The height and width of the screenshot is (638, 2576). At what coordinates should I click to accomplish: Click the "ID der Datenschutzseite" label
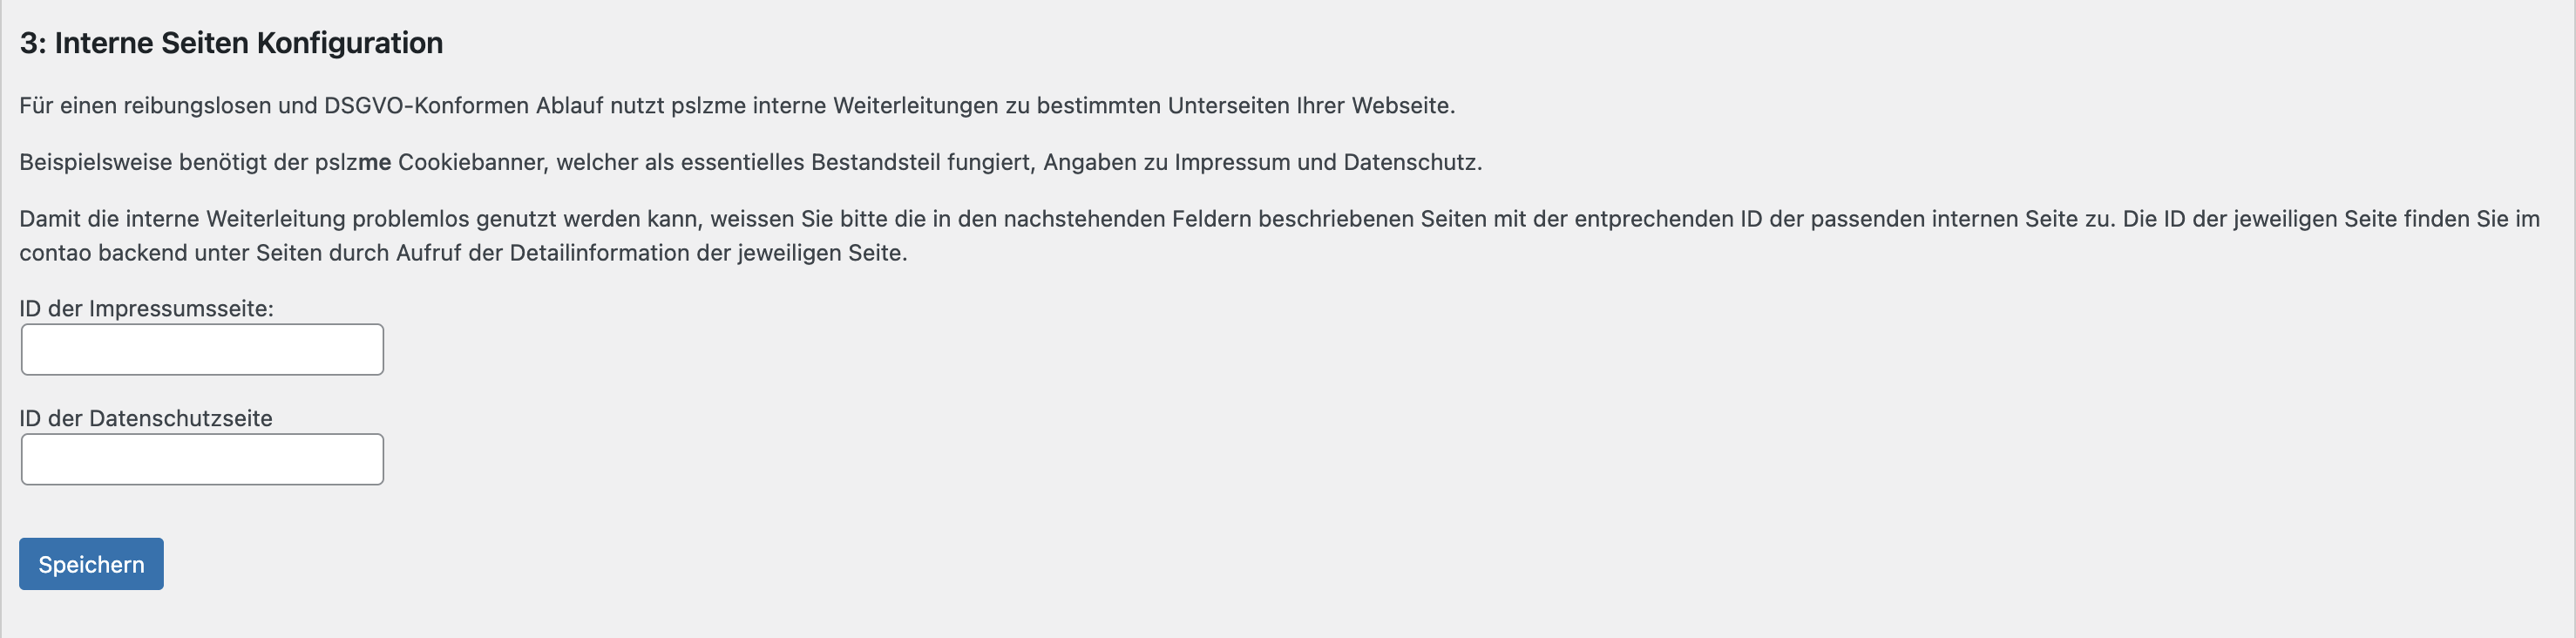click(146, 418)
